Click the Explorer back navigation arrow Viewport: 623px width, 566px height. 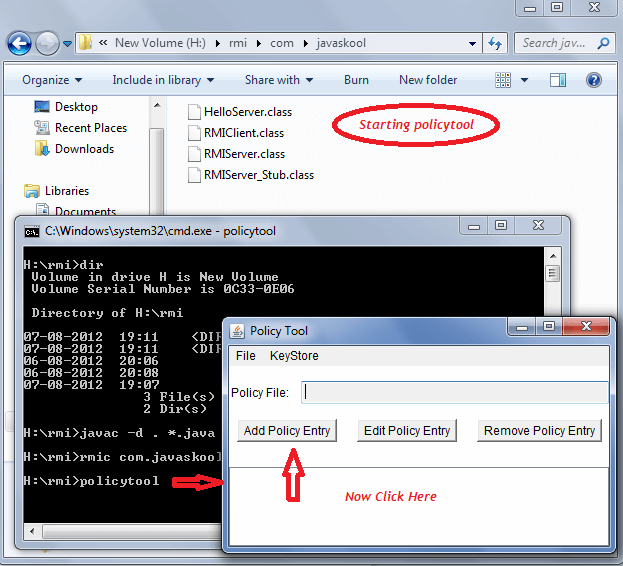(x=19, y=43)
